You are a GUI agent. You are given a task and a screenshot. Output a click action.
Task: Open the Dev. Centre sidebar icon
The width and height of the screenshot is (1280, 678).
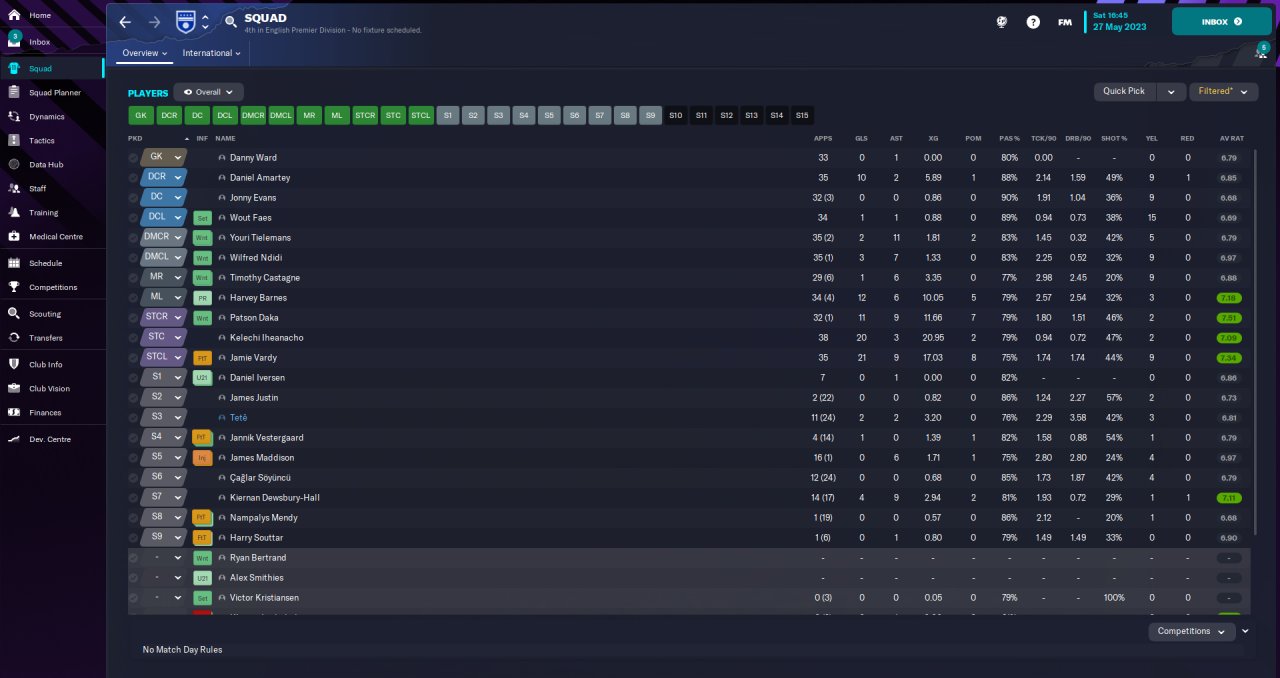(14, 439)
